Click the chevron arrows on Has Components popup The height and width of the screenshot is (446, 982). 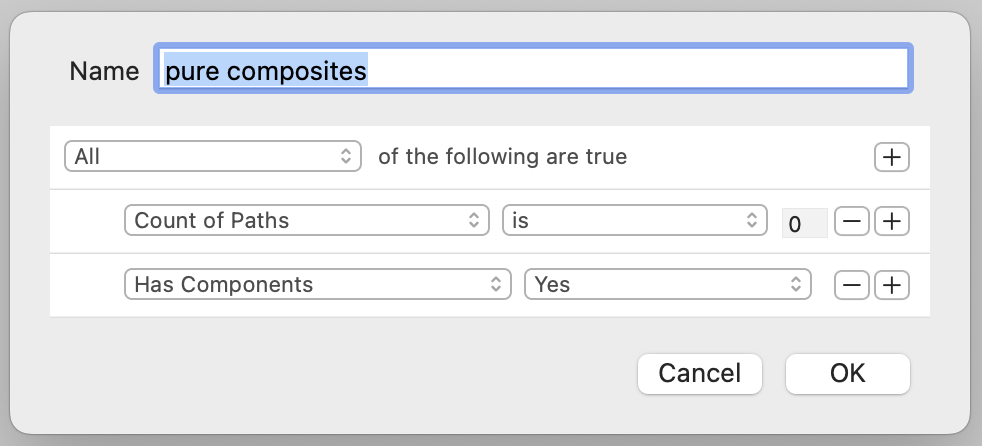click(x=496, y=285)
